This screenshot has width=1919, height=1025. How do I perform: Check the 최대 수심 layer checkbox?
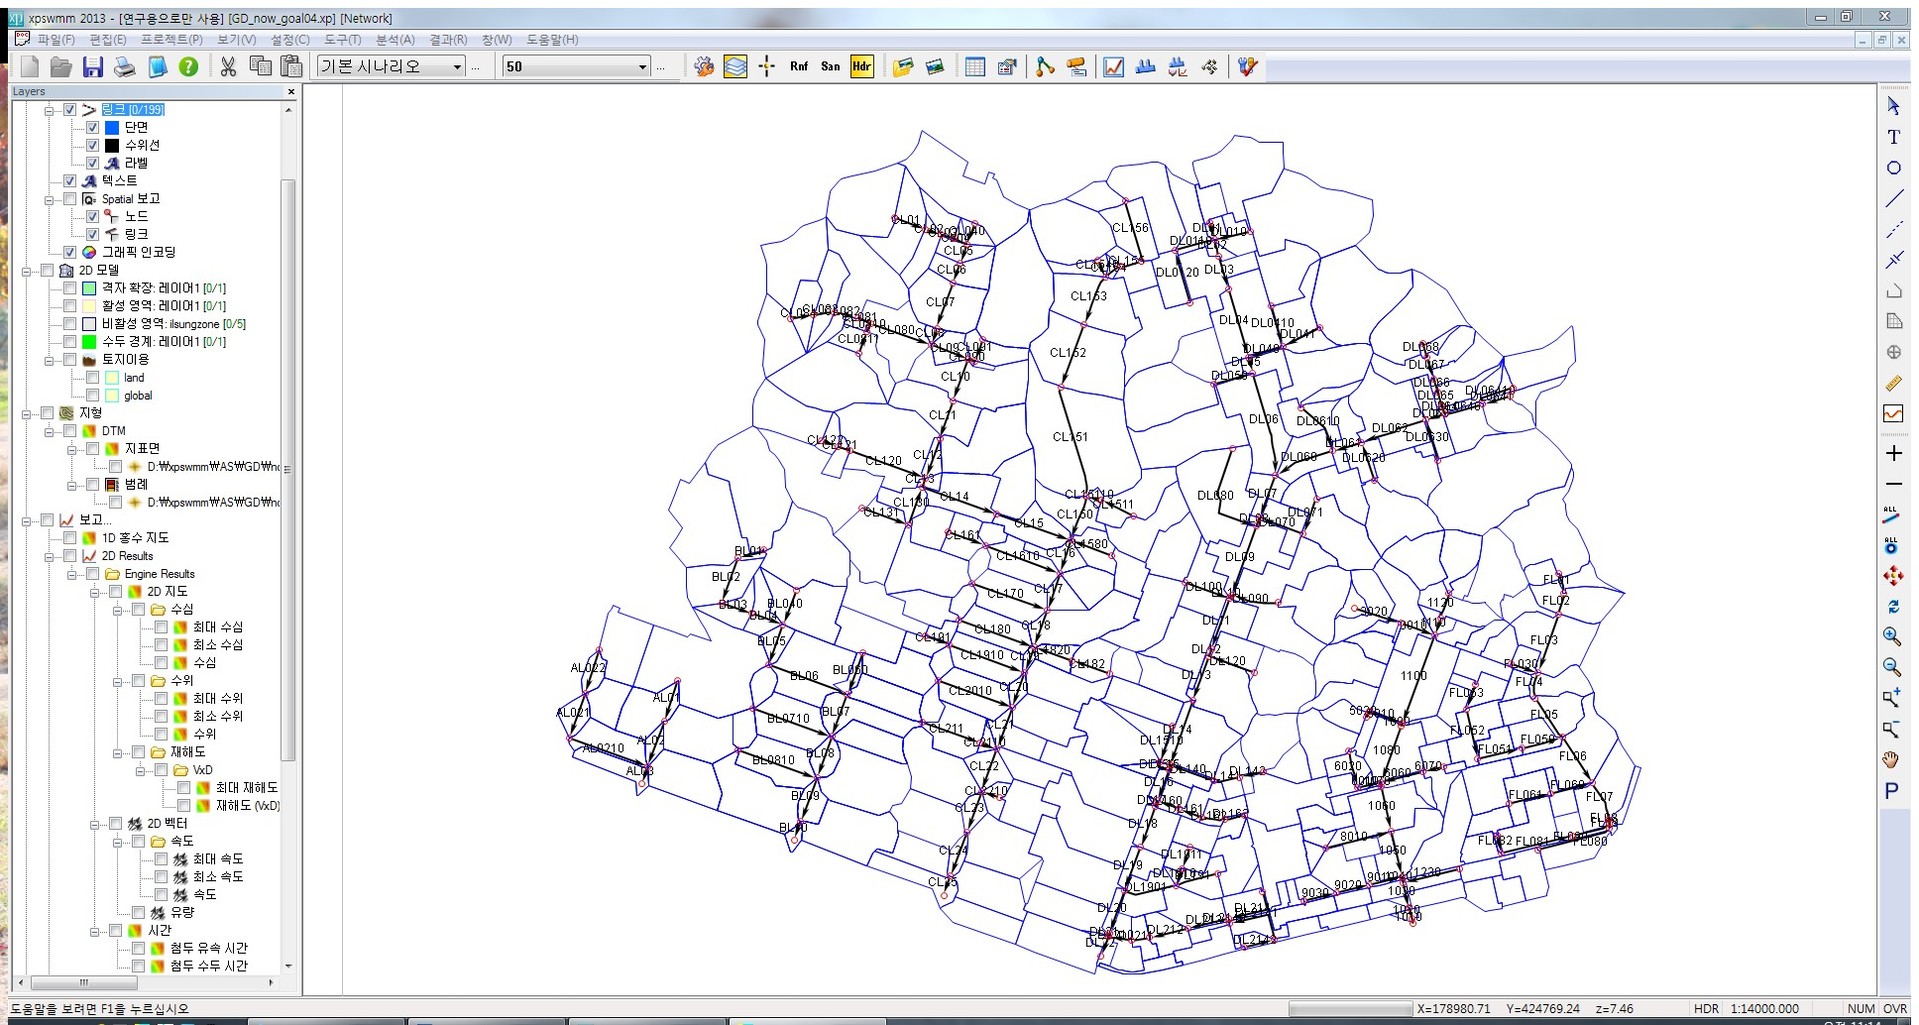pyautogui.click(x=161, y=627)
